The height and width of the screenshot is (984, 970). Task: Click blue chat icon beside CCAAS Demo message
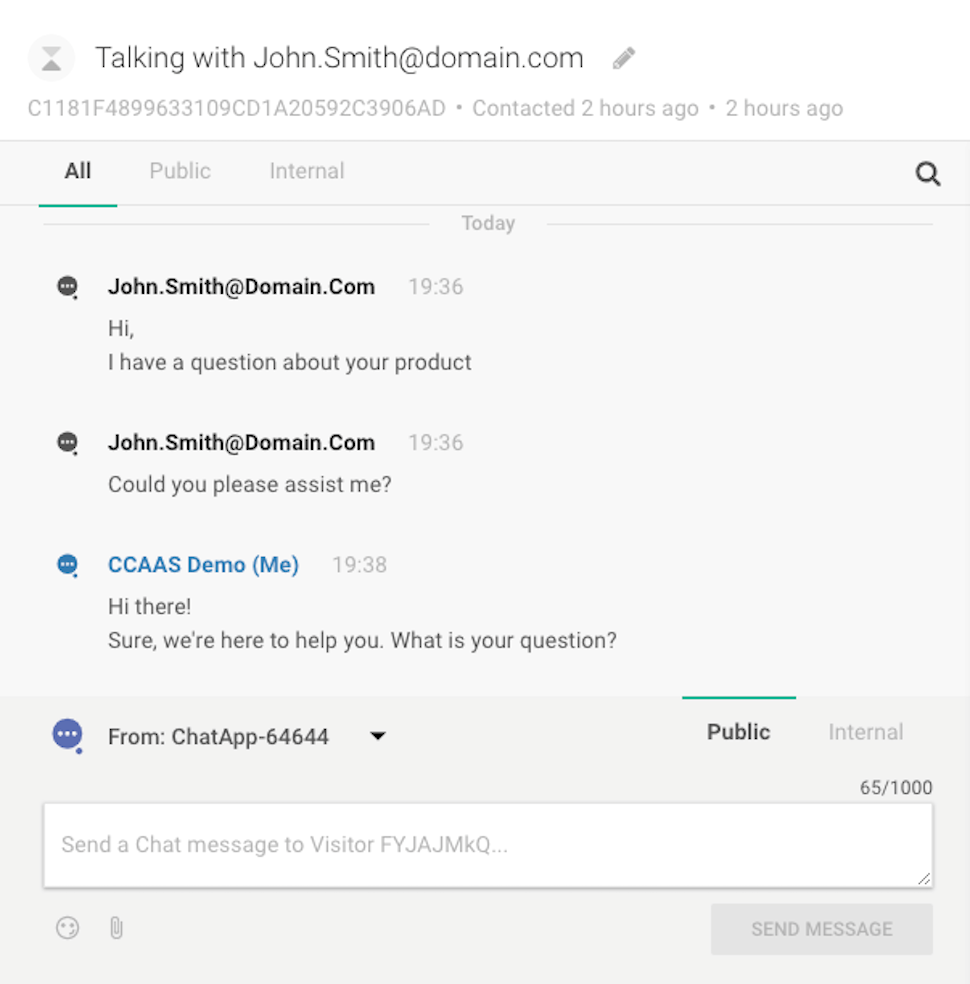point(67,566)
